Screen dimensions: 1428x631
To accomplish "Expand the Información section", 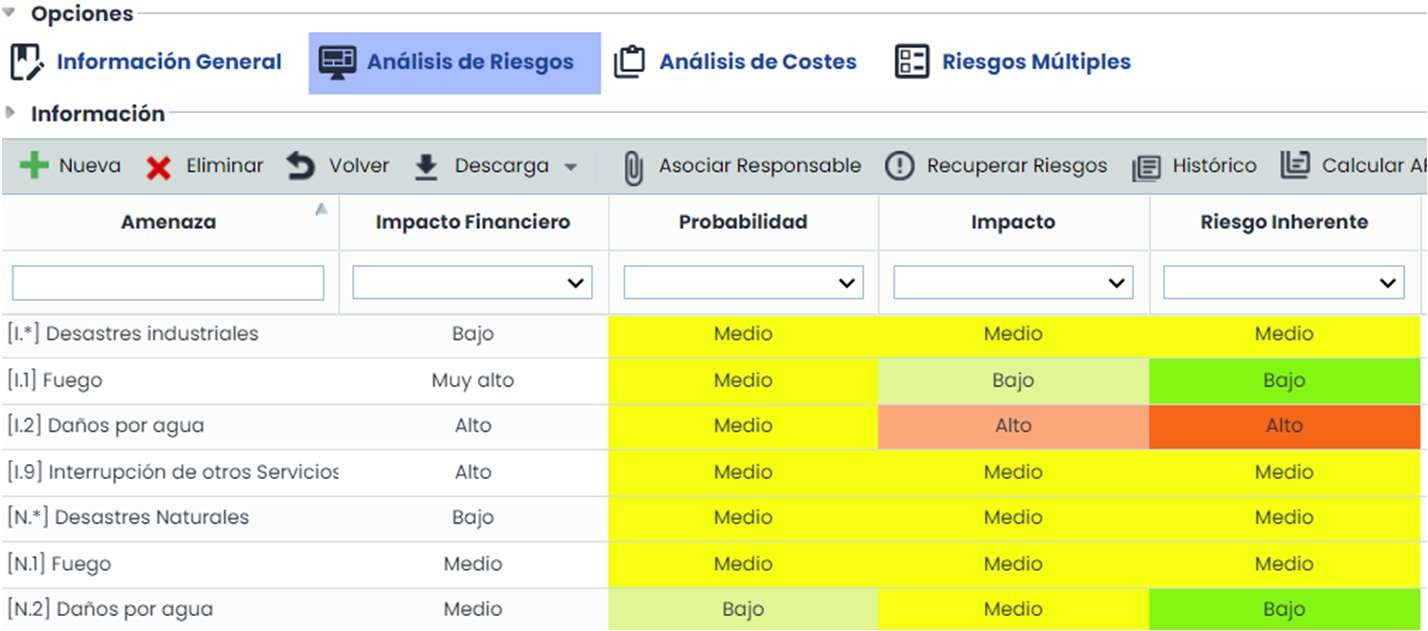I will pos(10,112).
